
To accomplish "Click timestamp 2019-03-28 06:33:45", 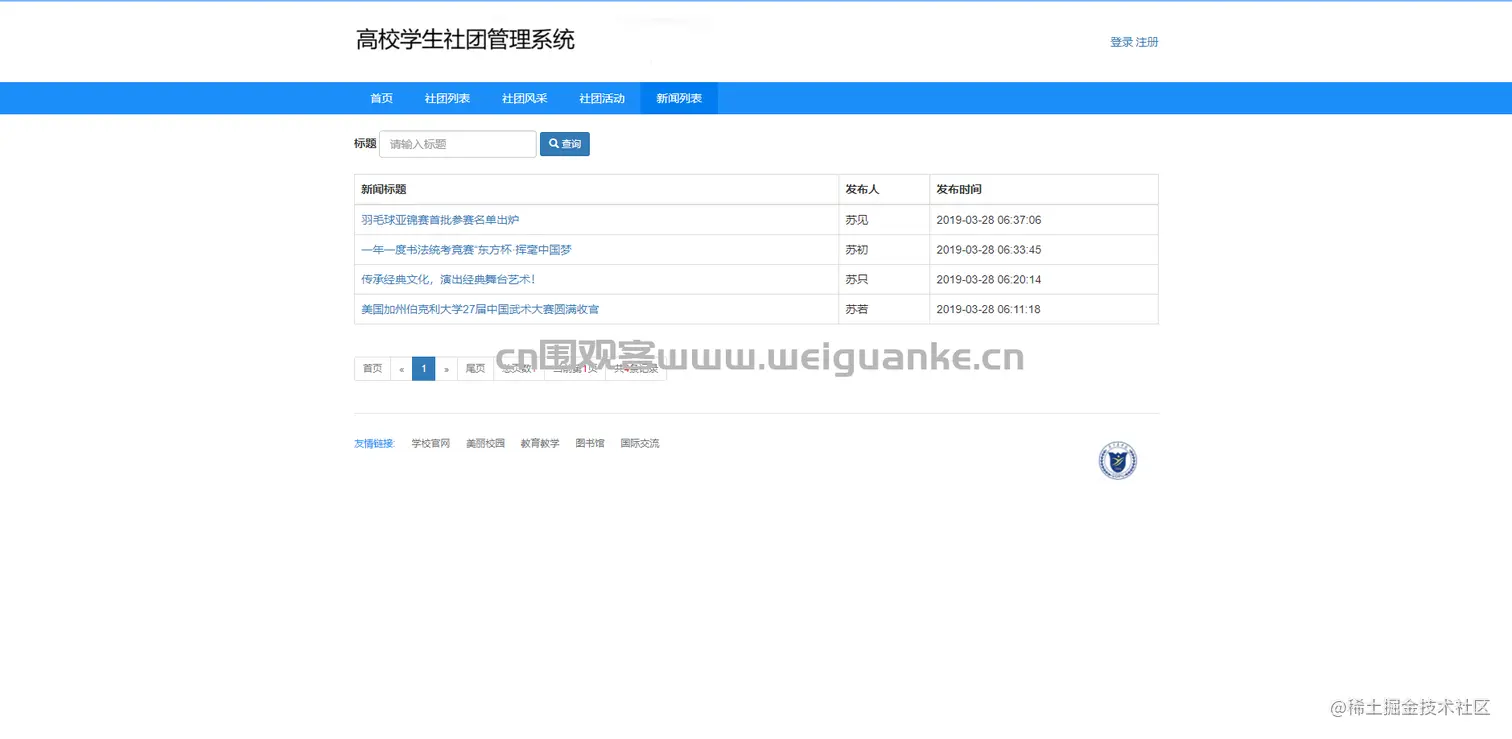I will point(989,250).
